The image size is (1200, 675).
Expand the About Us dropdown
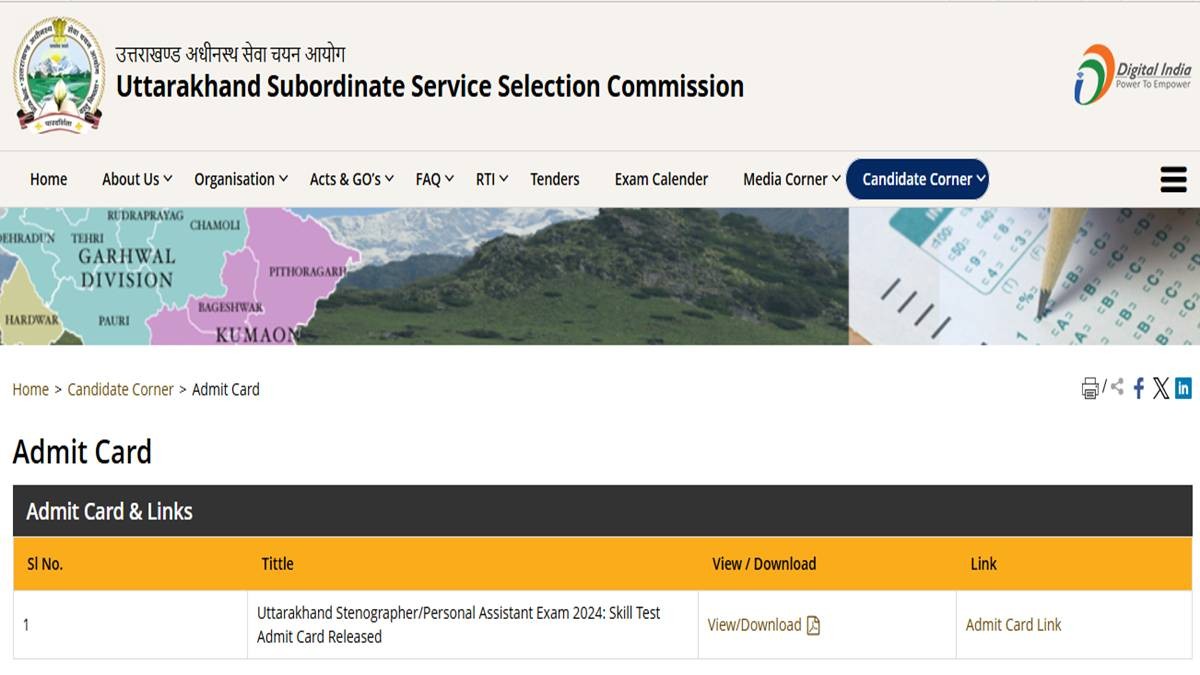coord(137,179)
